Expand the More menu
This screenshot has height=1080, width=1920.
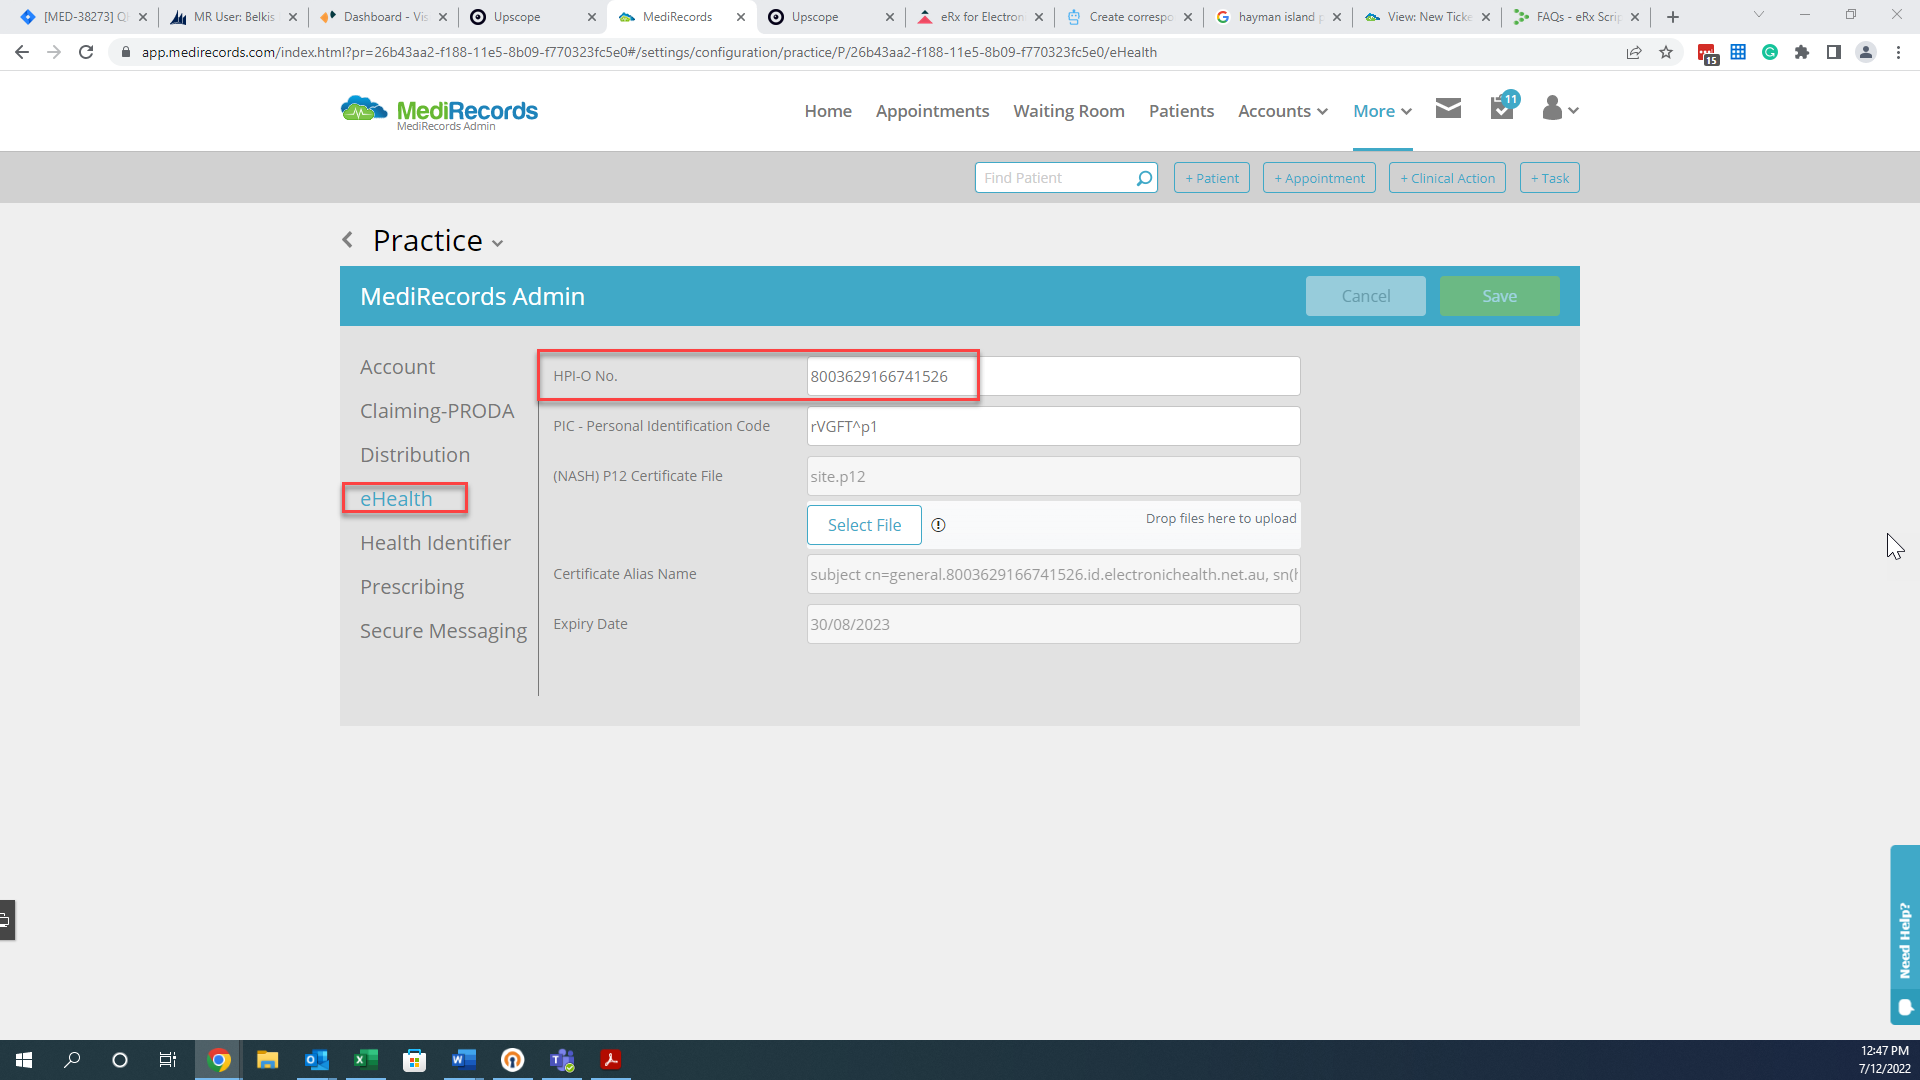point(1382,111)
